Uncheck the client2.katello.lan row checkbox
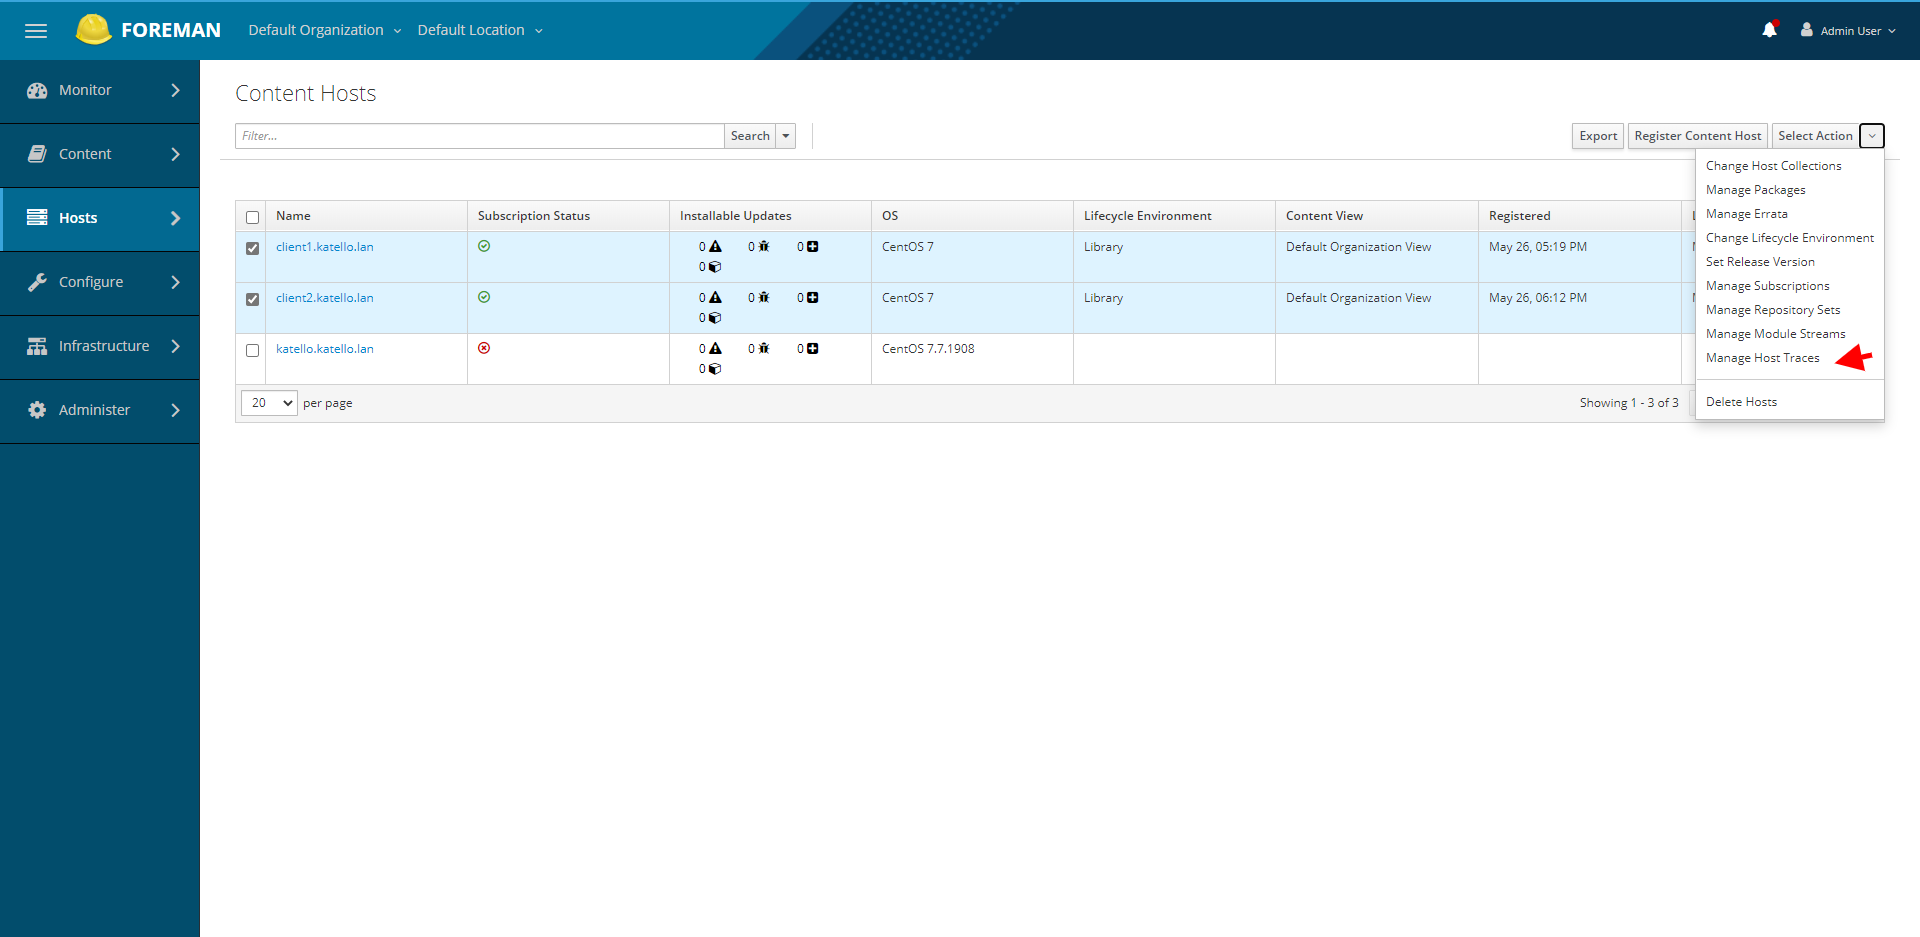The image size is (1920, 937). pos(252,299)
